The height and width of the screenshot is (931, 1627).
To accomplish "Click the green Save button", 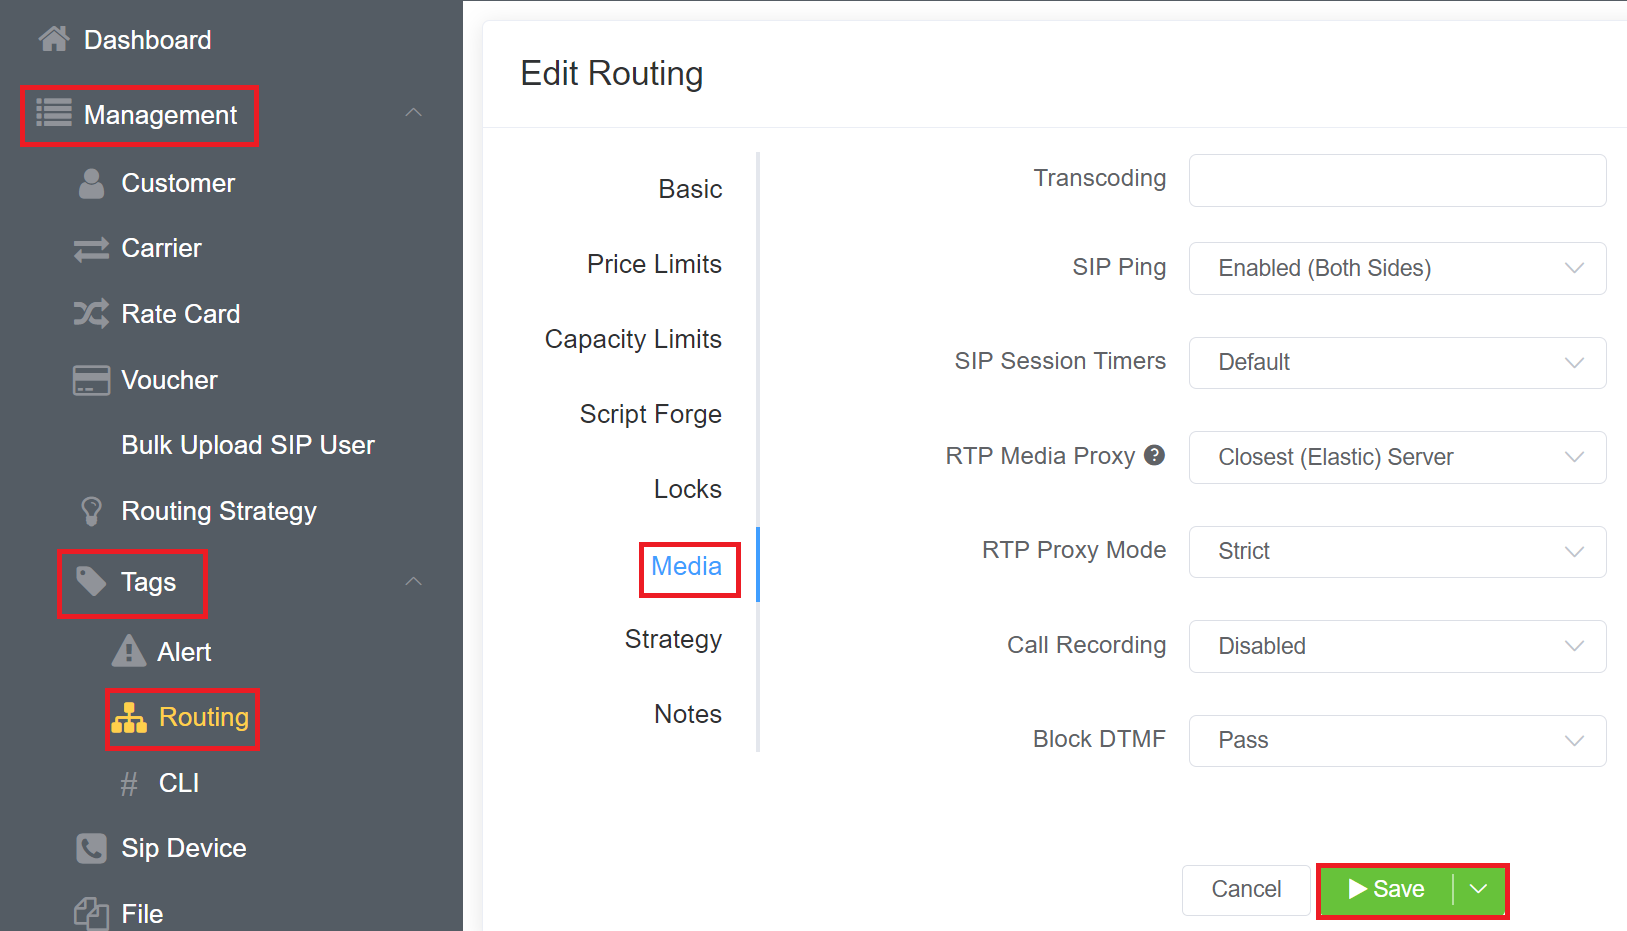I will (x=1386, y=889).
